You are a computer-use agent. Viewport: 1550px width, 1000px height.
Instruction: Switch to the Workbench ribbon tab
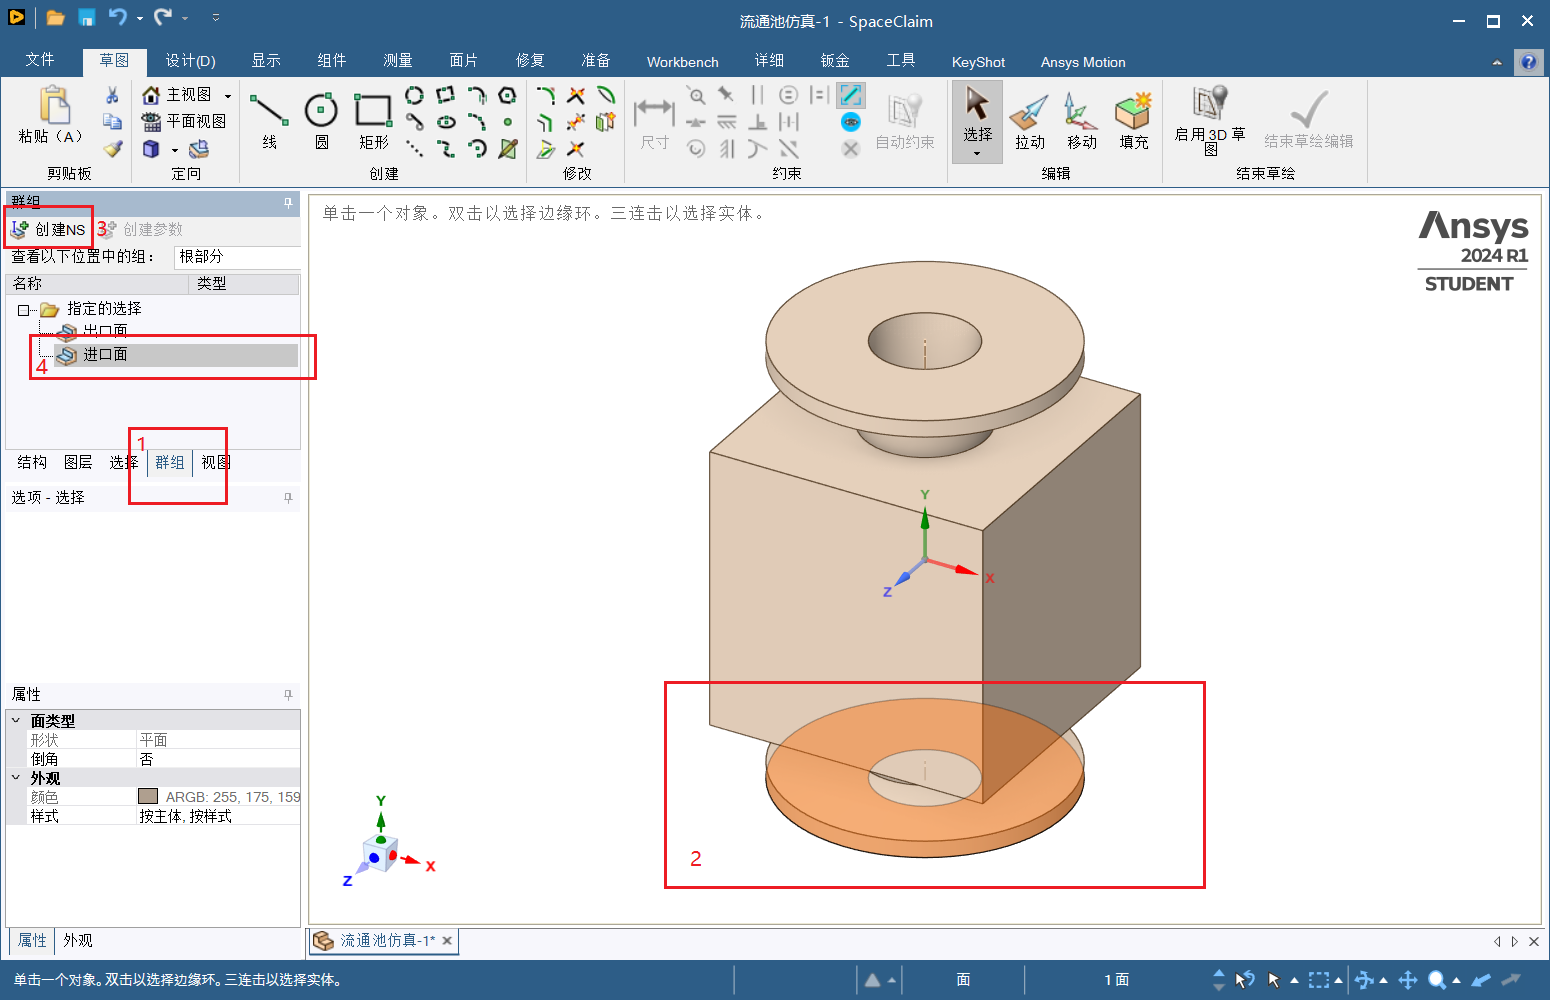(682, 61)
